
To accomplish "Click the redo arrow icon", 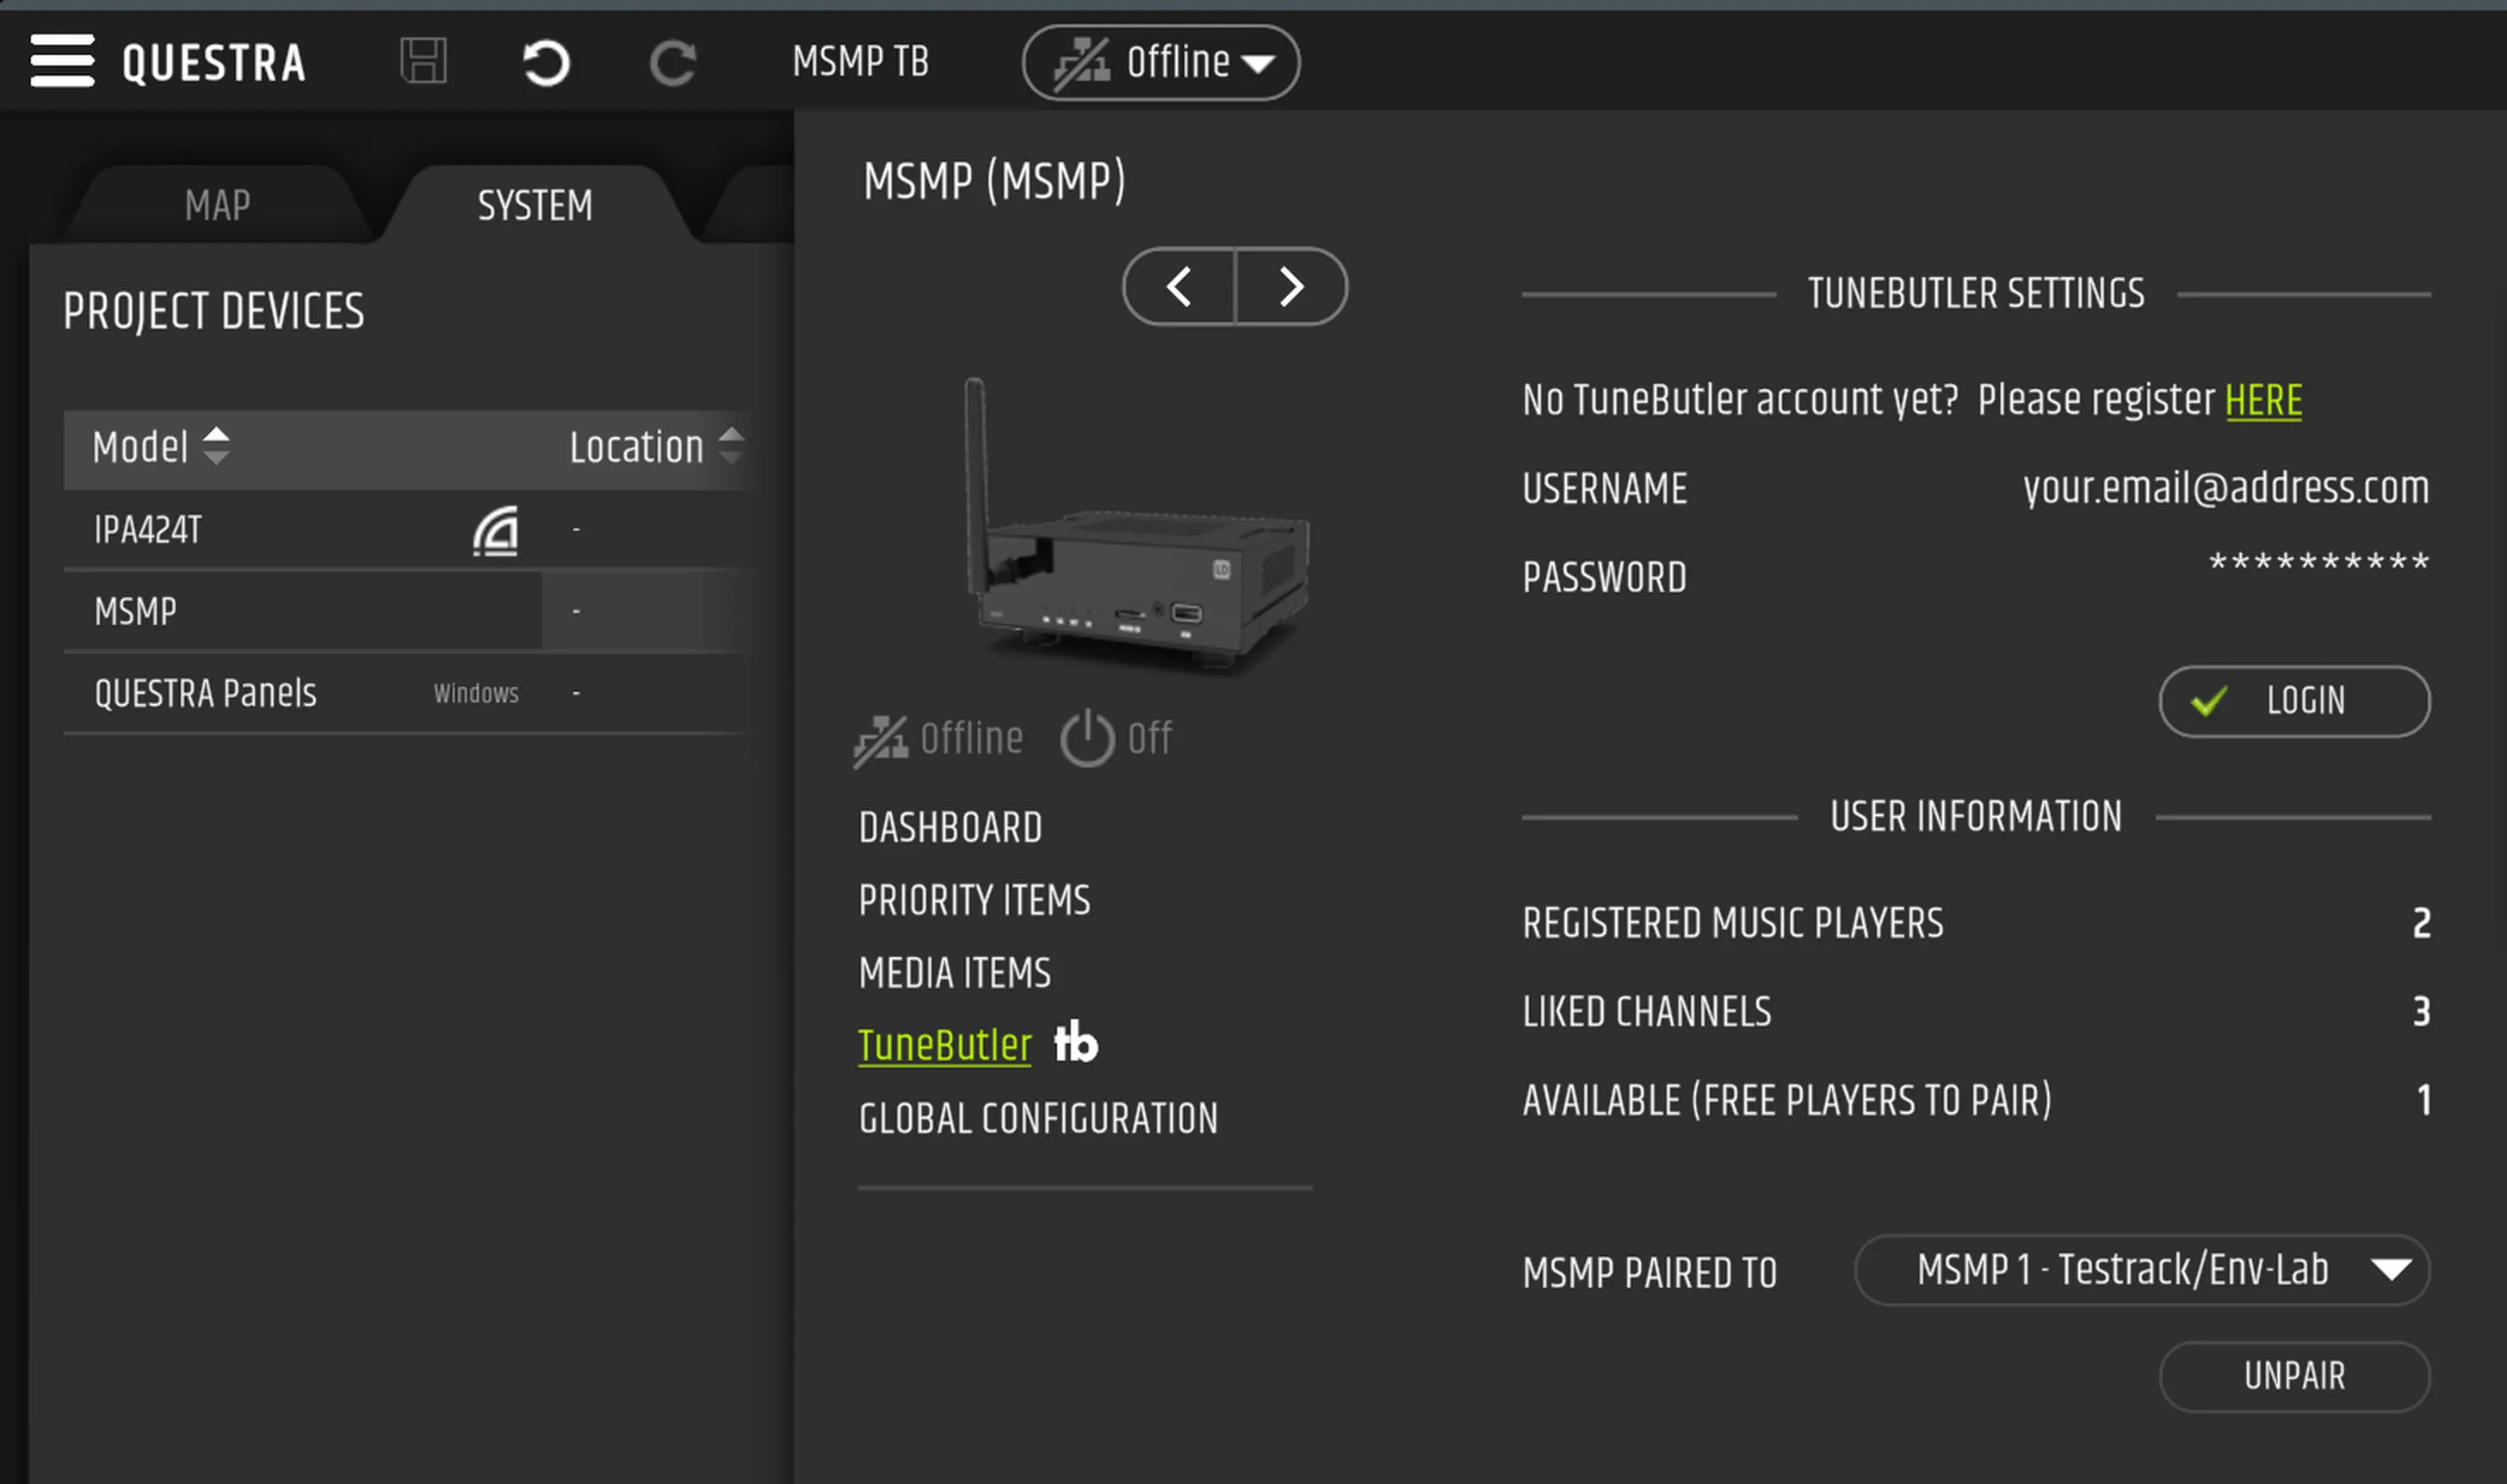I will [673, 63].
